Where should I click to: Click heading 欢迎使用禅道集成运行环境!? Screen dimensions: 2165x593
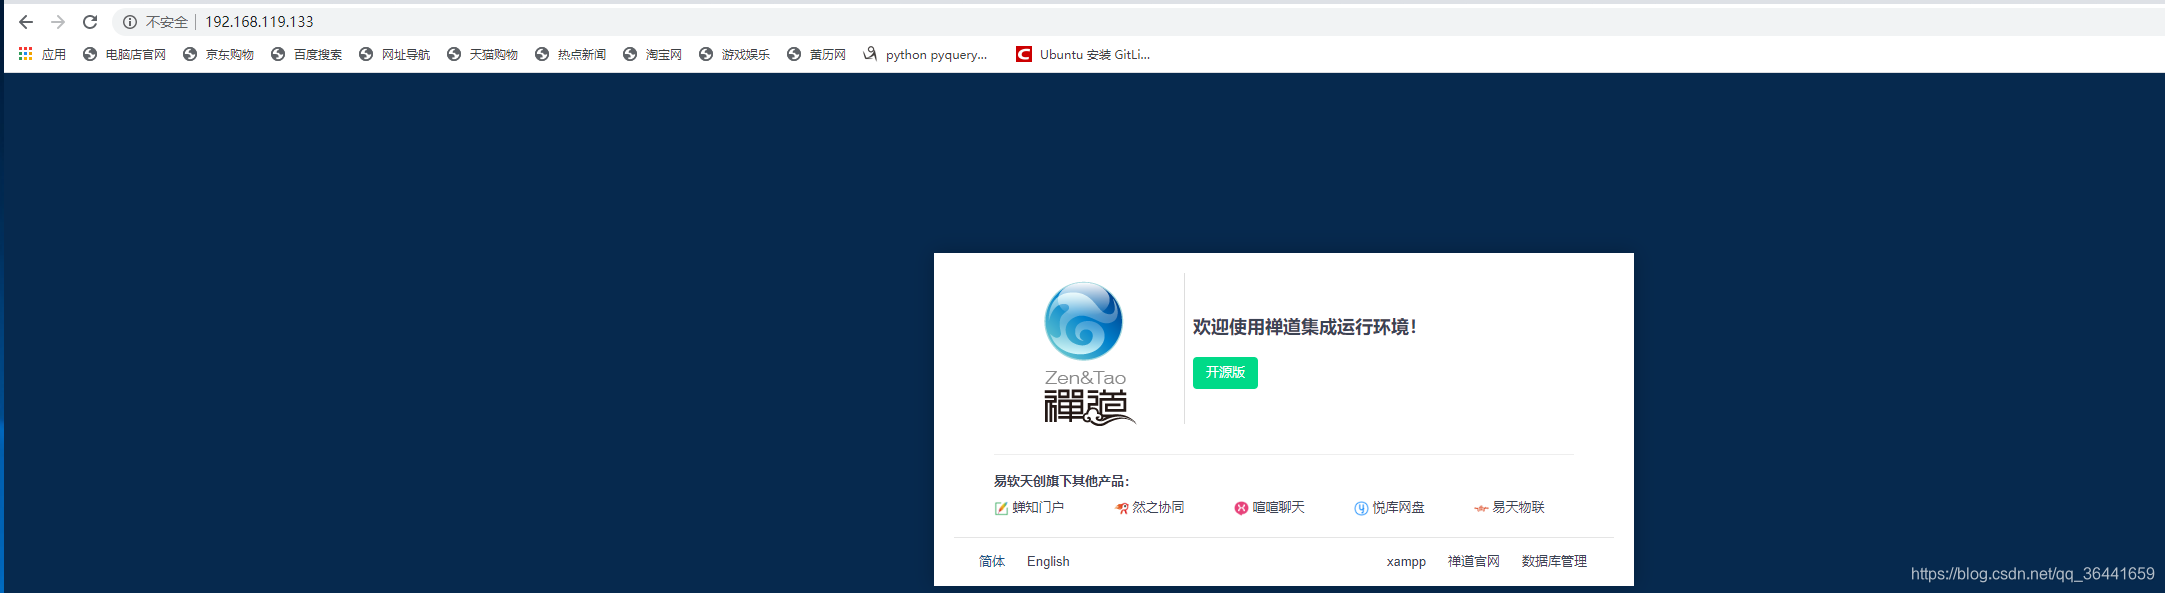1305,327
